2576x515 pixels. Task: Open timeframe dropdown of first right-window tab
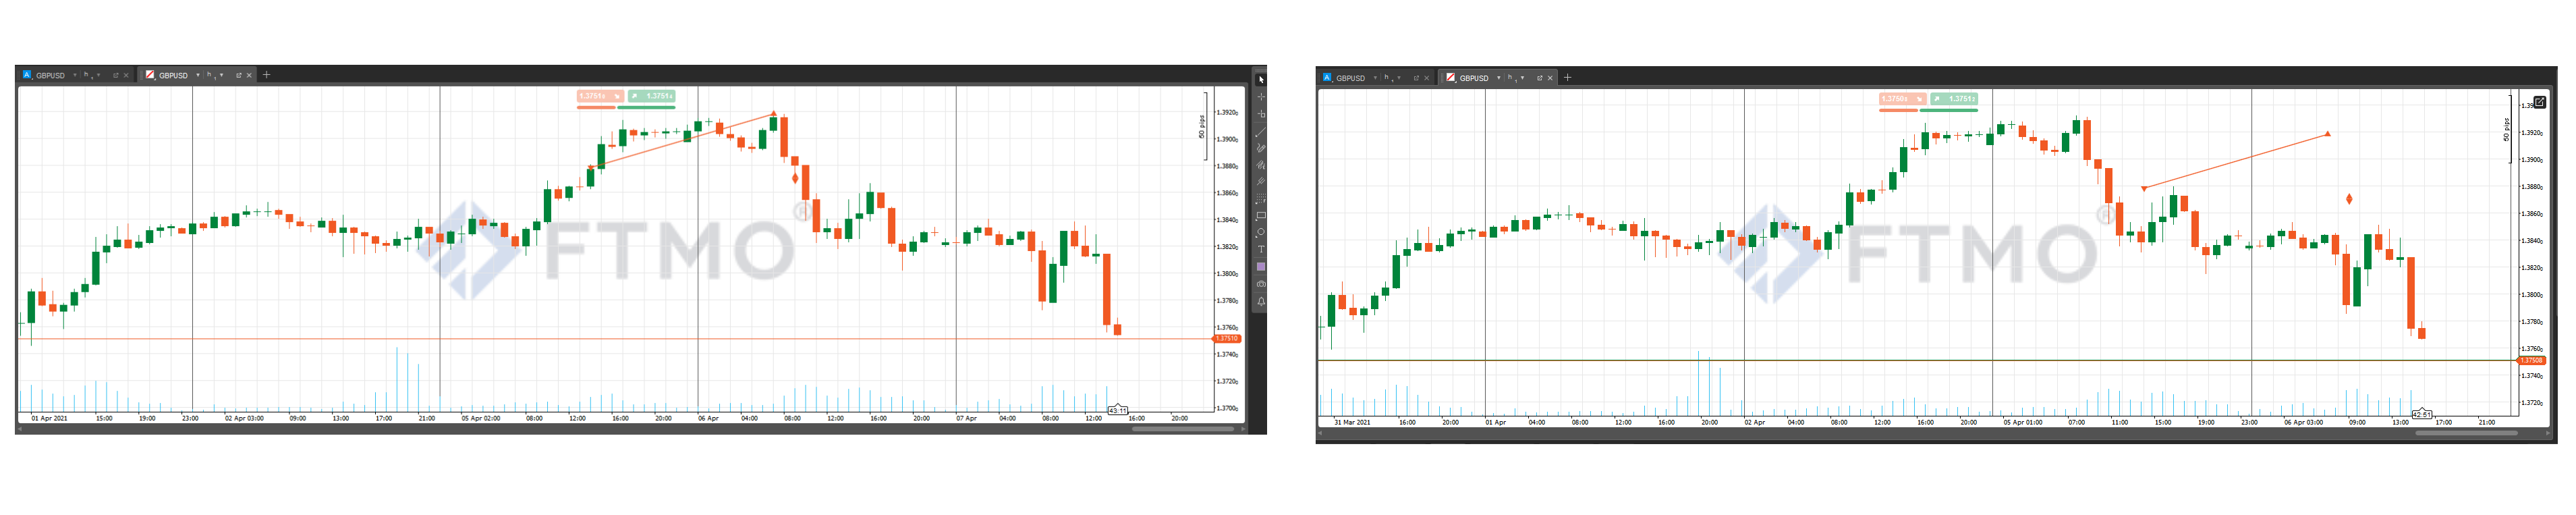[1399, 78]
